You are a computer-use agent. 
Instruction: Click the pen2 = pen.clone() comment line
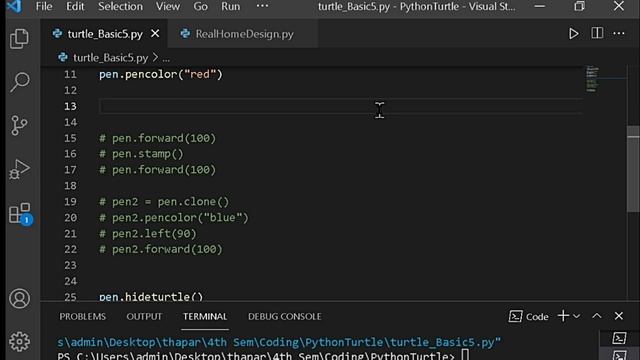[x=164, y=202]
